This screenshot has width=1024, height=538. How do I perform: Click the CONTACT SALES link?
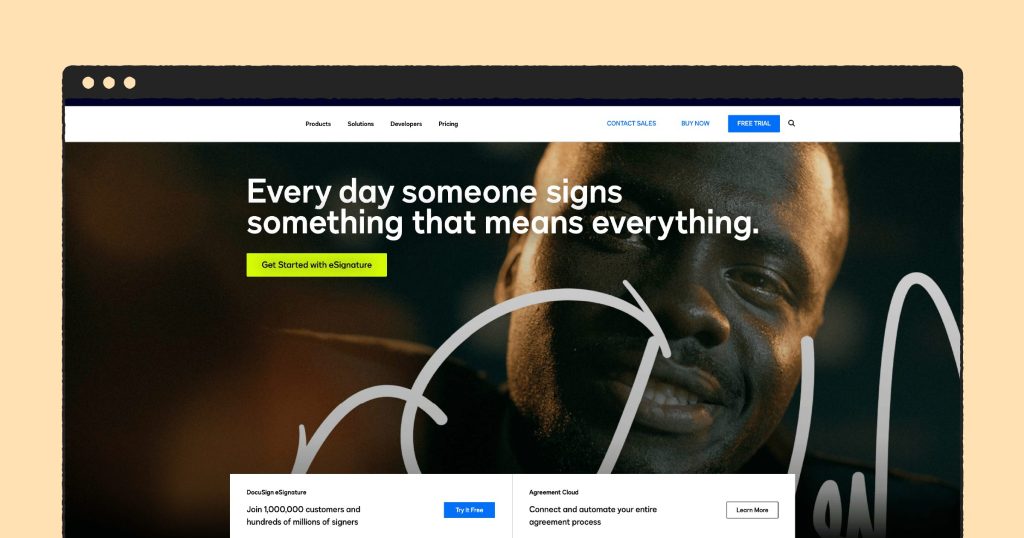[x=632, y=123]
